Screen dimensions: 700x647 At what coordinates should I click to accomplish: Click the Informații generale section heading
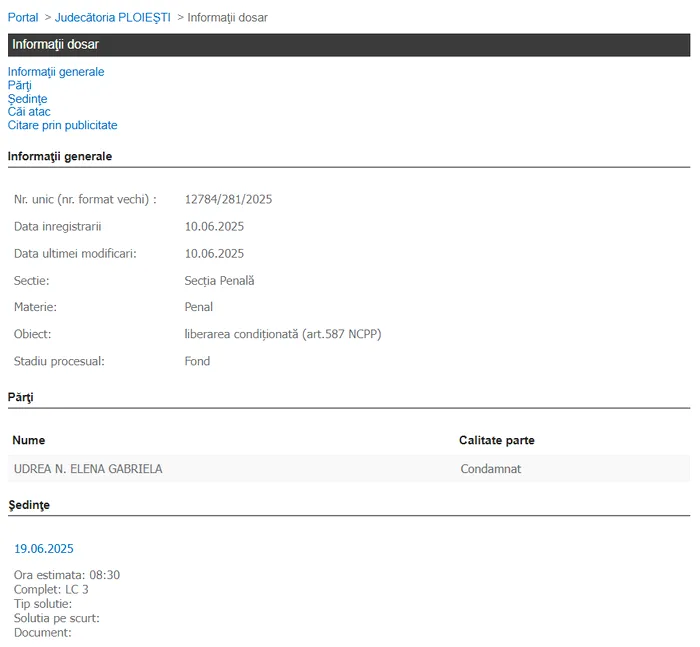(x=60, y=156)
